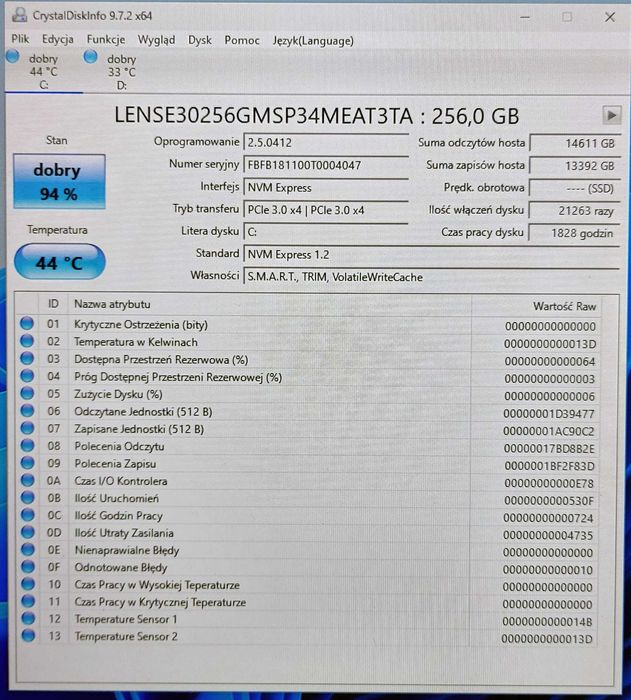Image resolution: width=631 pixels, height=700 pixels.
Task: Click the Suma odczytów hosta value 14611 GB
Action: (575, 143)
